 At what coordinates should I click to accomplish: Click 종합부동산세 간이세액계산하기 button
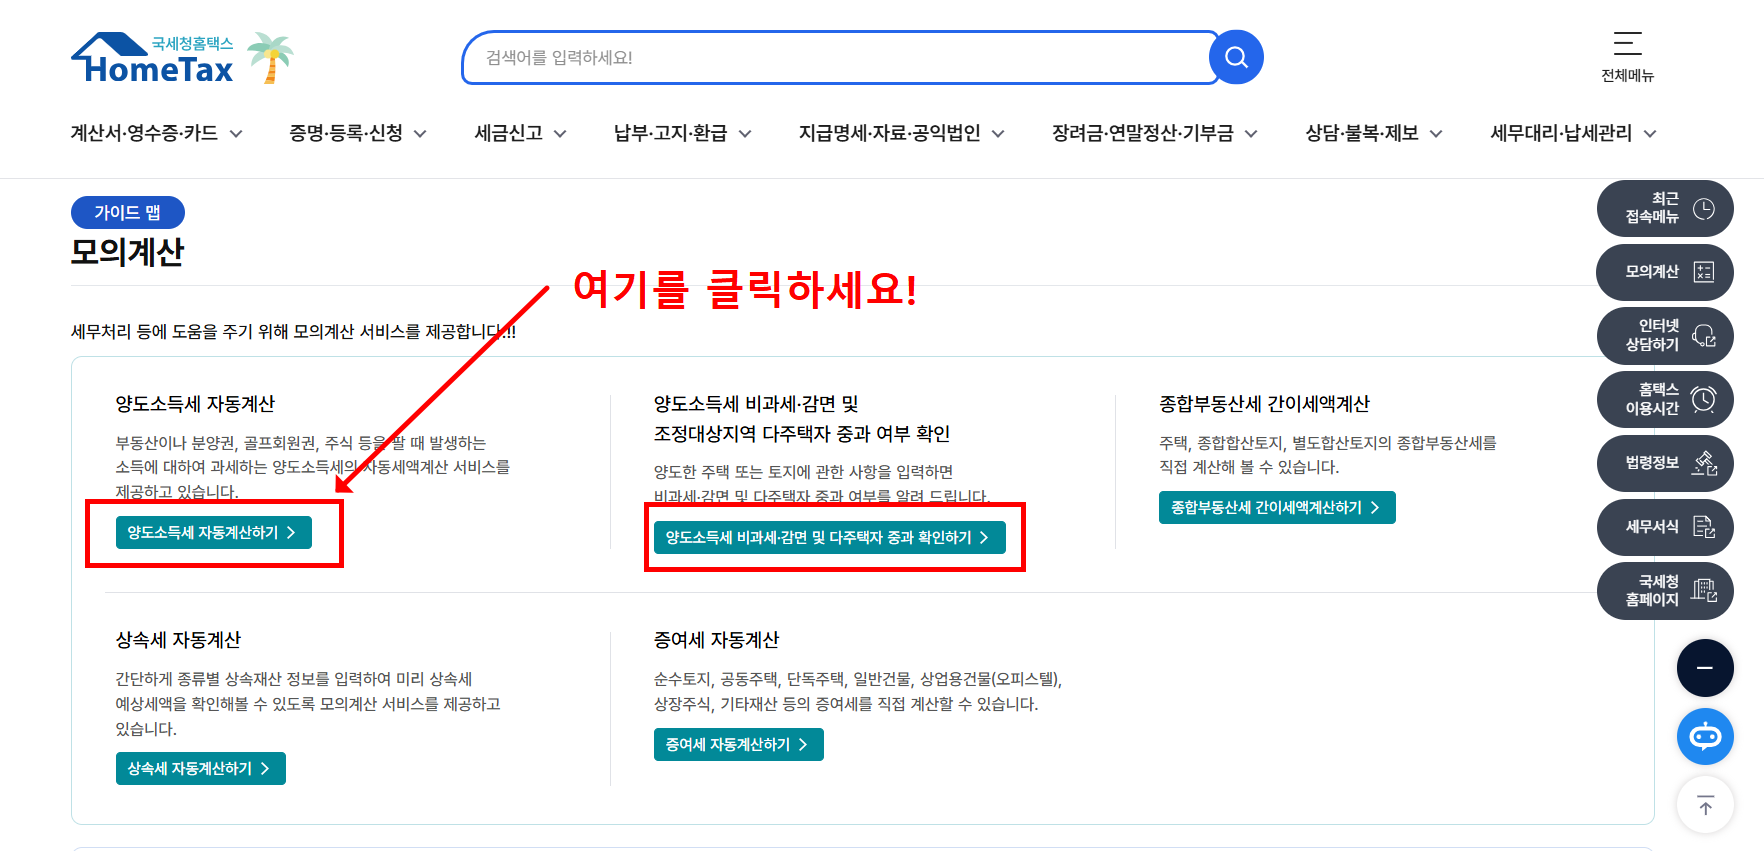pos(1277,508)
